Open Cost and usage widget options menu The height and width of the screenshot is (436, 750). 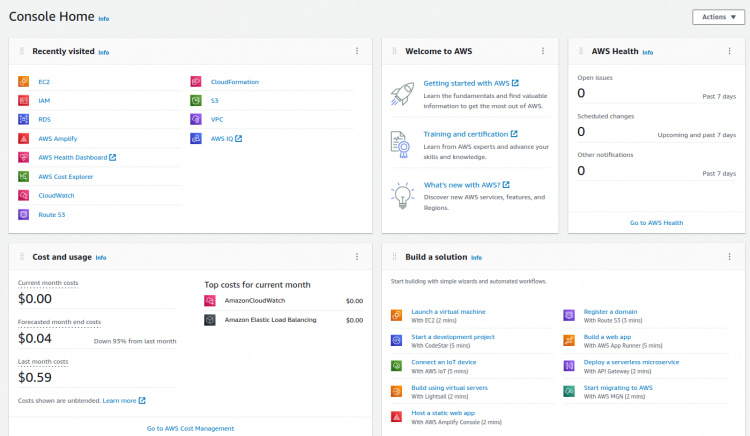(357, 257)
